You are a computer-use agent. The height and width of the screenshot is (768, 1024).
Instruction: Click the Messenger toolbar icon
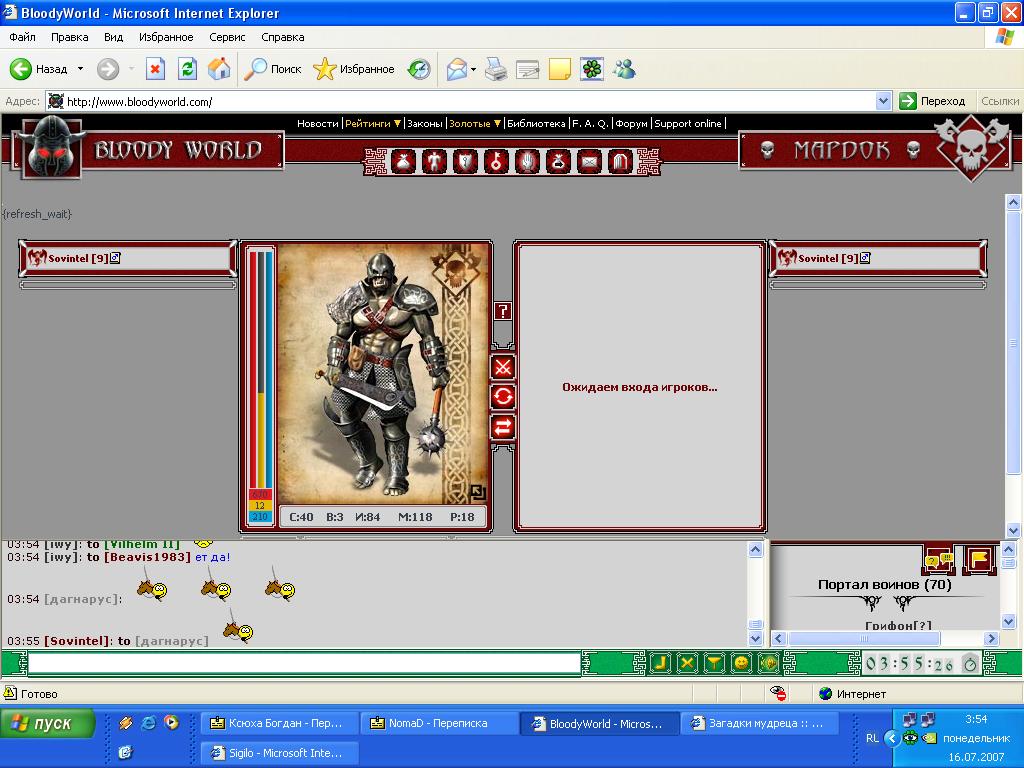(x=624, y=69)
